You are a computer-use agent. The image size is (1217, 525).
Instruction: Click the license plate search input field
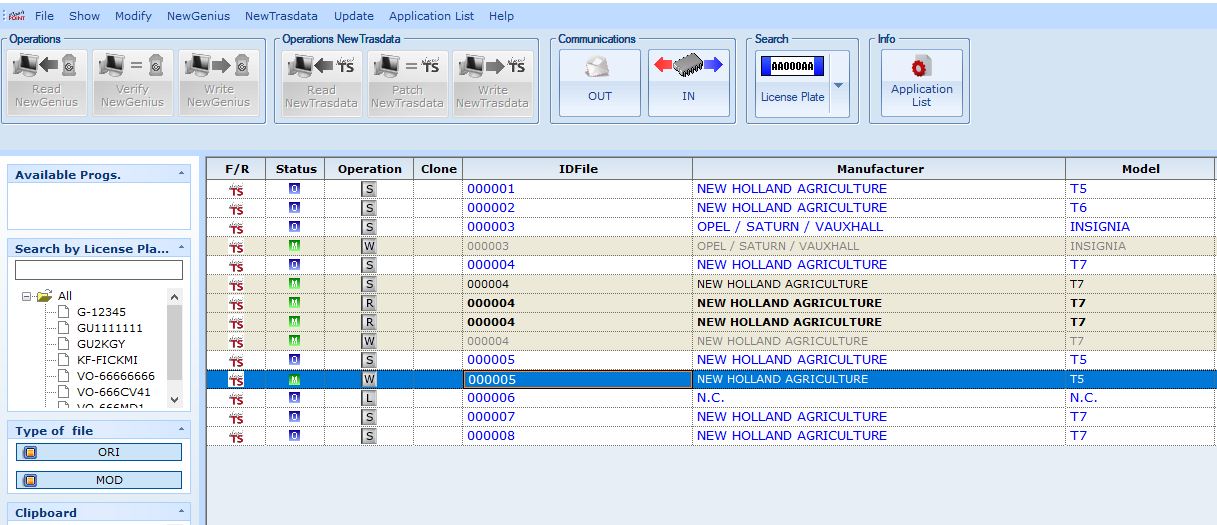tap(99, 270)
